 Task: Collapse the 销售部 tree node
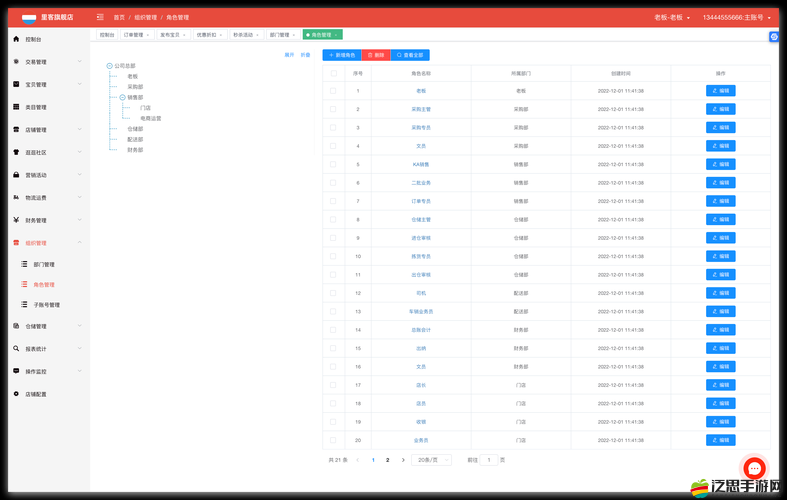pos(122,98)
